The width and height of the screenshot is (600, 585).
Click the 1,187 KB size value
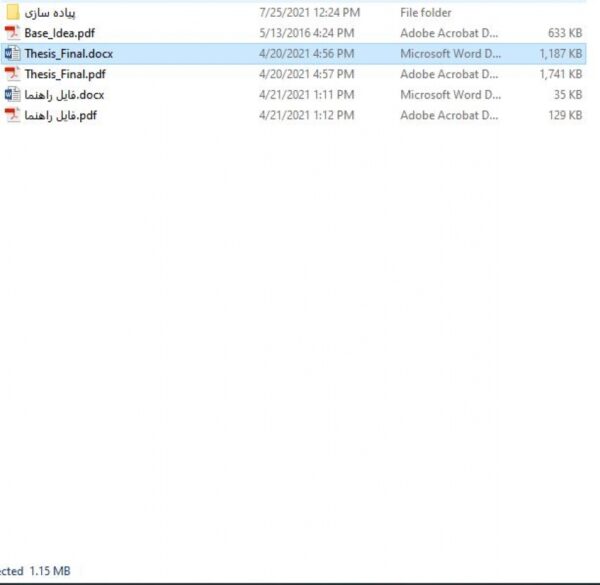coord(561,54)
